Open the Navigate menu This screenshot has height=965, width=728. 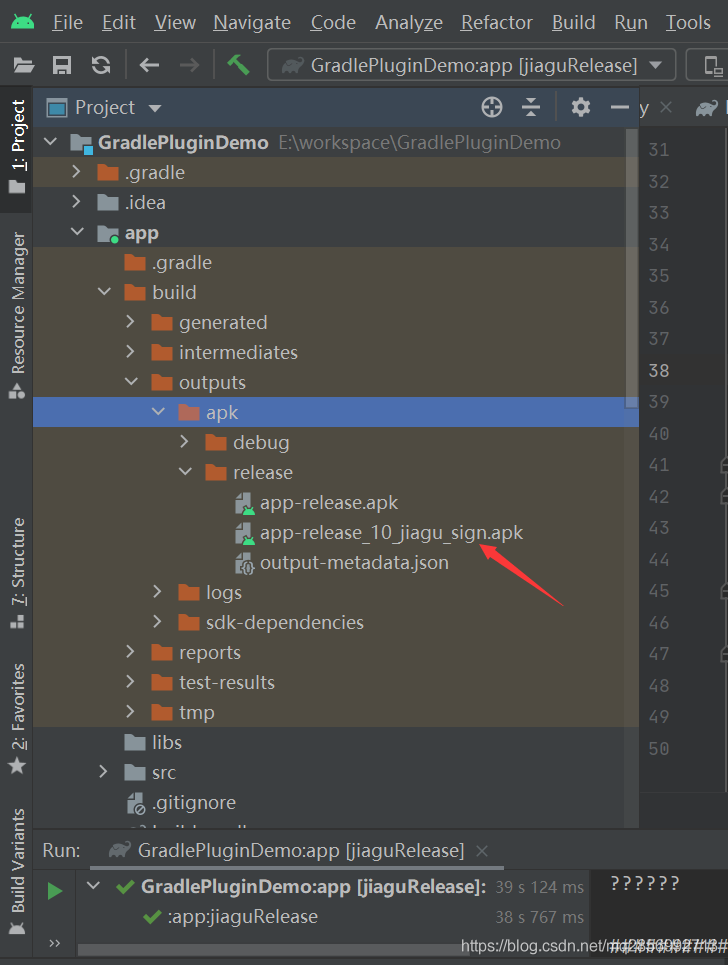[x=252, y=22]
